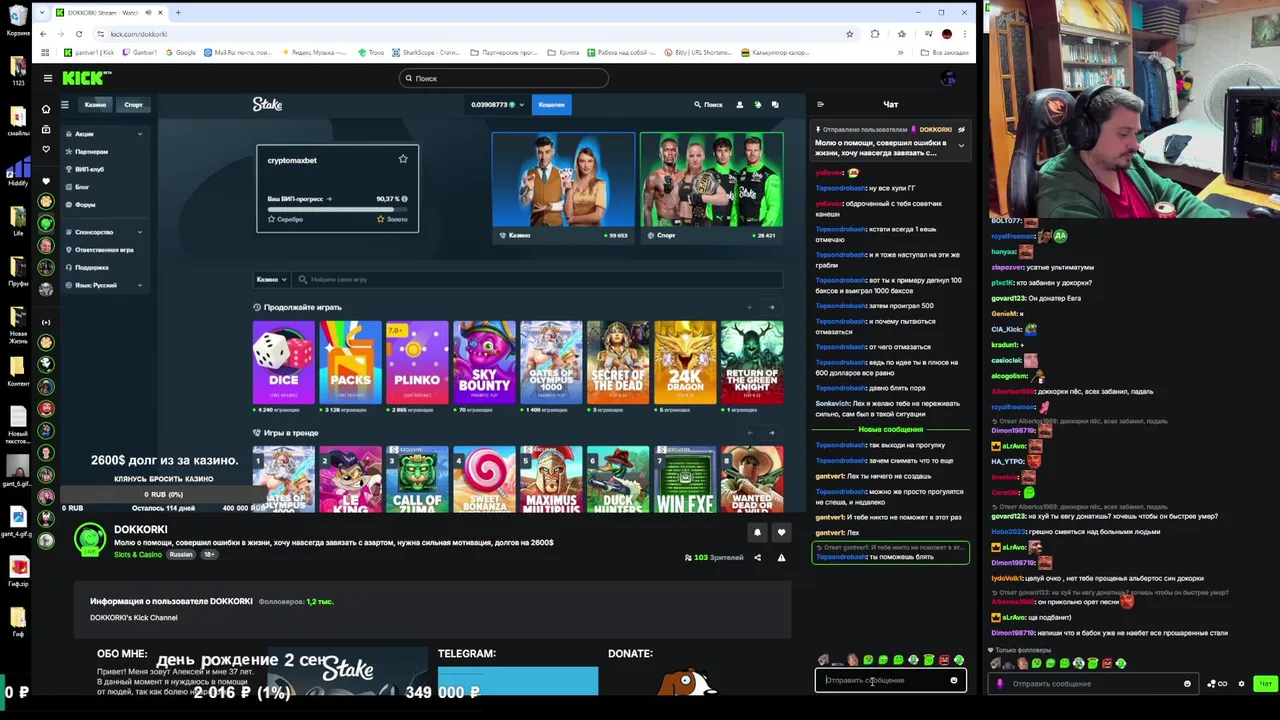Click the blue Кошелек button
Screen dimensions: 1280x720
[551, 104]
